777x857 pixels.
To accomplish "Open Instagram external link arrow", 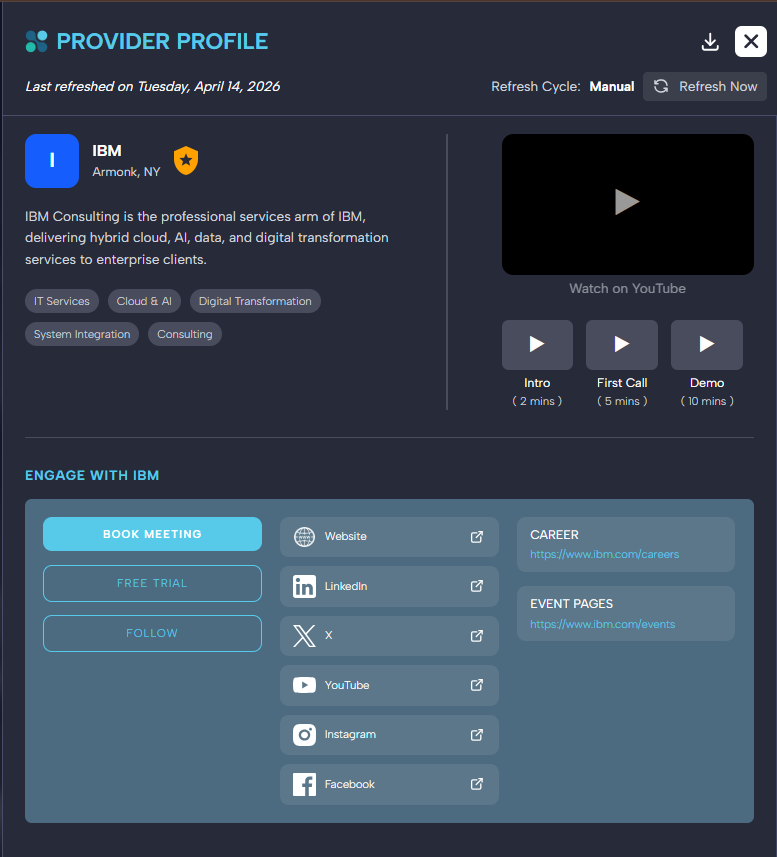I will click(x=476, y=735).
